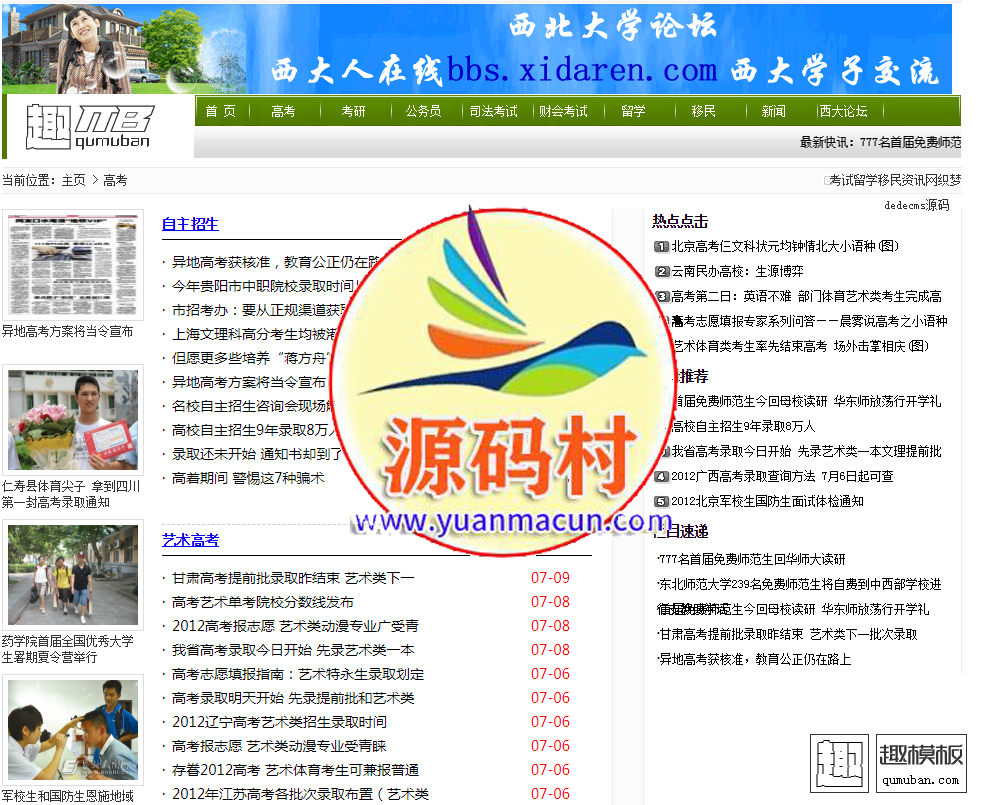Click the 留学 navigation item
Viewport: 999px width, 805px height.
coord(633,111)
